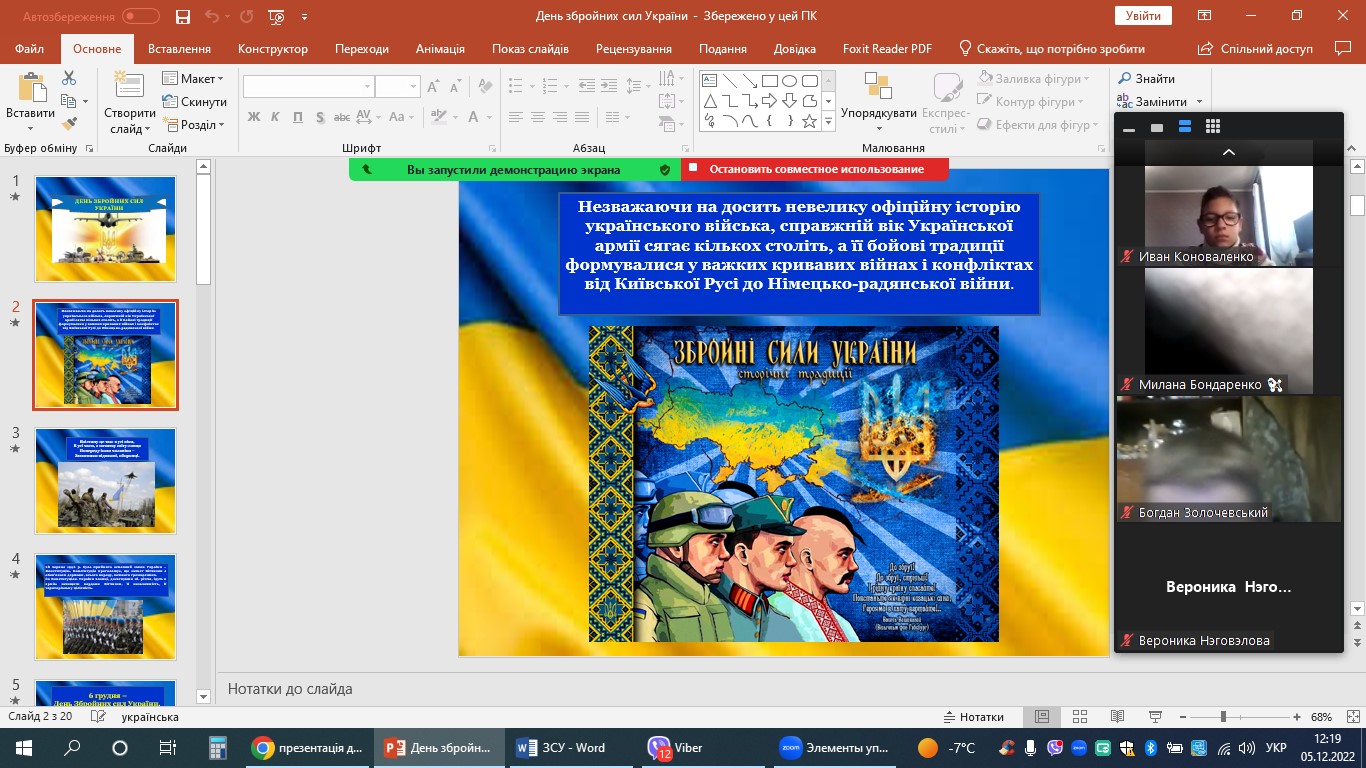Apply bold with the Ж button
Viewport: 1366px width, 768px height.
[254, 117]
